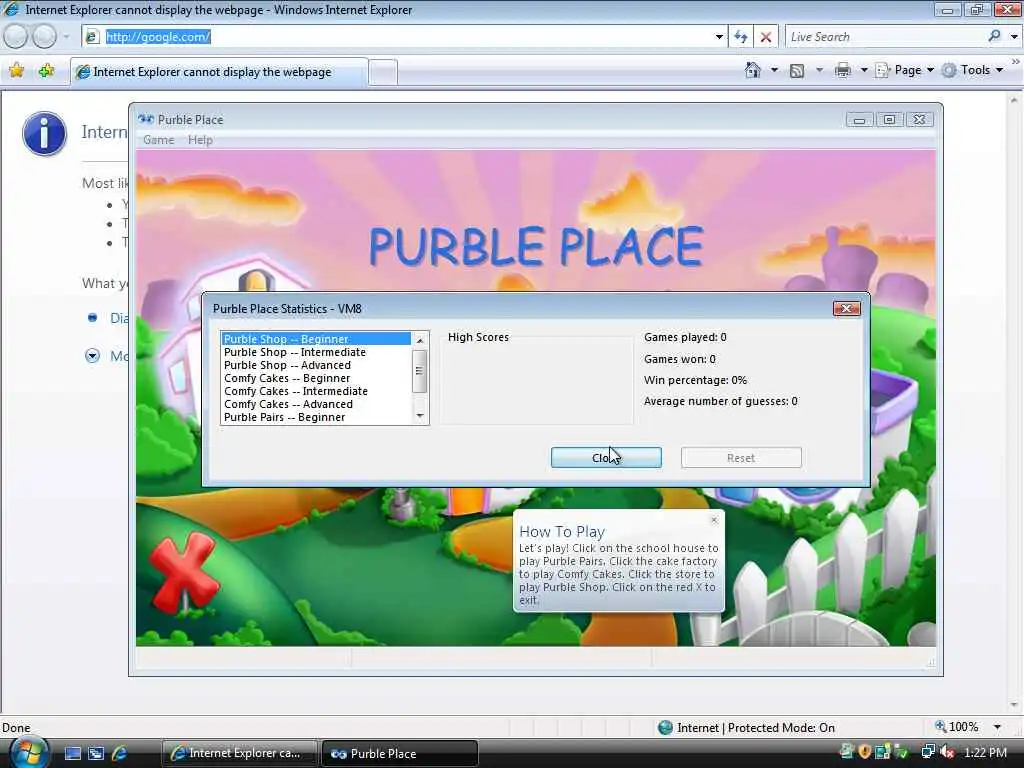Close the Statistics dialog with red X
Image resolution: width=1024 pixels, height=768 pixels.
(846, 308)
